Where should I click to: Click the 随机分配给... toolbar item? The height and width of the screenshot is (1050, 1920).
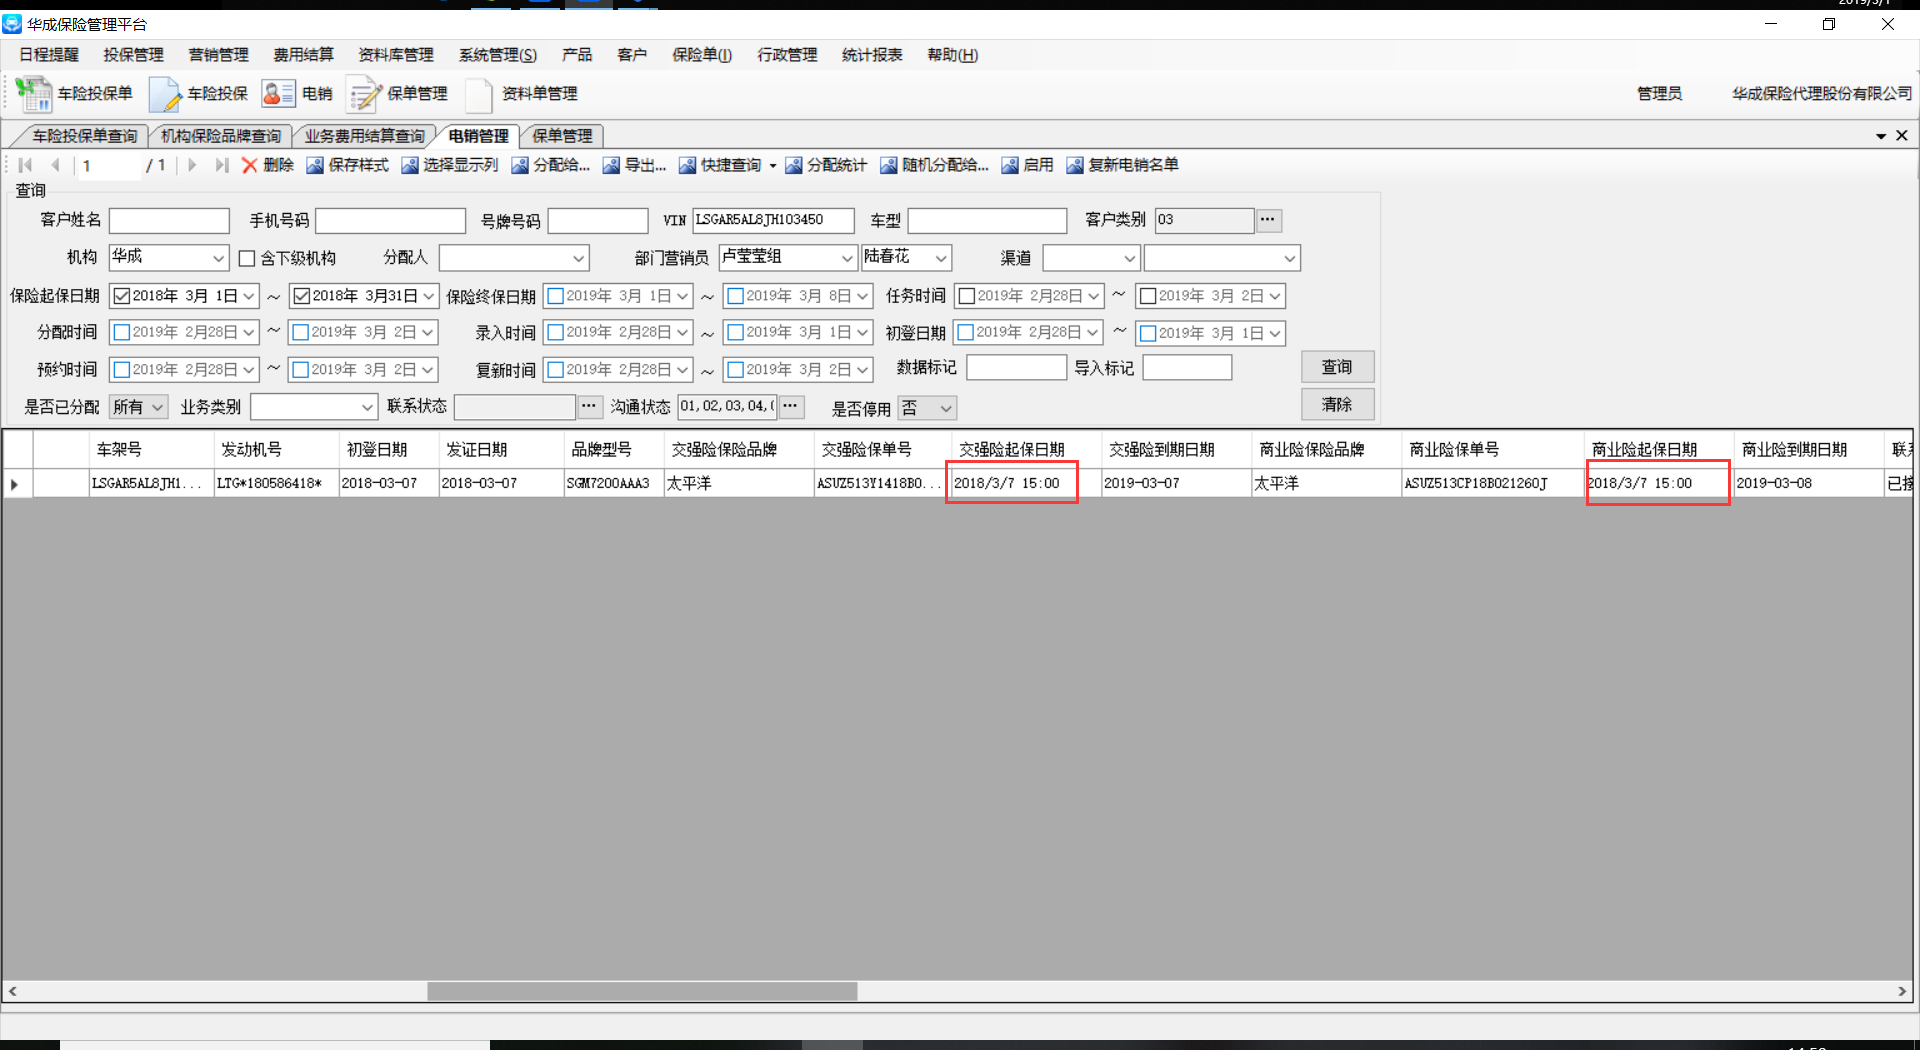click(935, 165)
